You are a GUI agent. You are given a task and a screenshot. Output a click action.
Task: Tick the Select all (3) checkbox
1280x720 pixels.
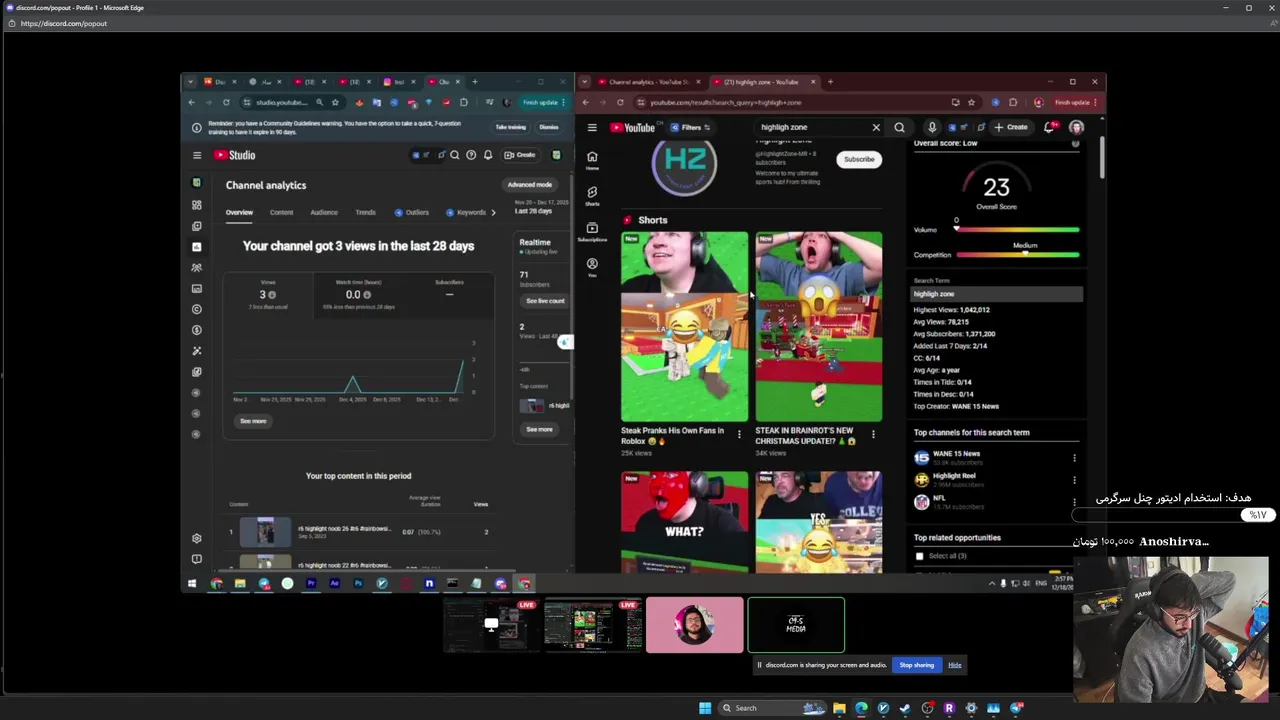click(x=919, y=556)
